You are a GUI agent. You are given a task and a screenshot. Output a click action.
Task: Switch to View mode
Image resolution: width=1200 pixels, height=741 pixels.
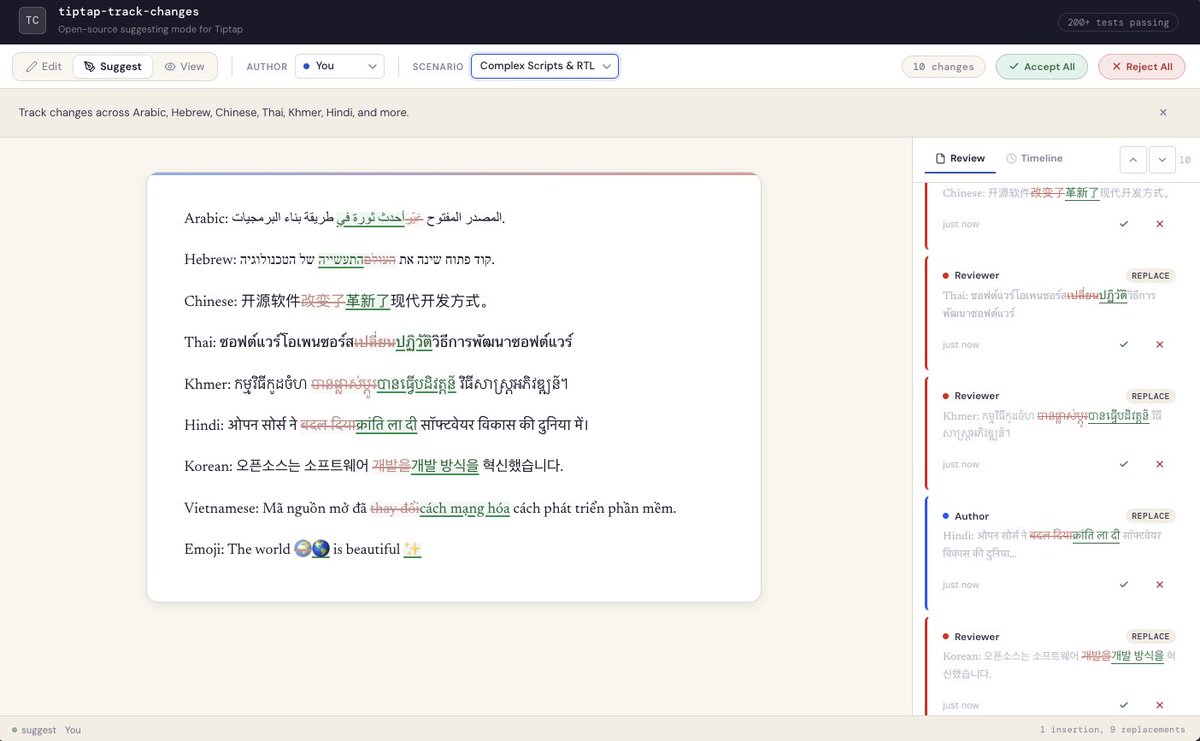(184, 67)
